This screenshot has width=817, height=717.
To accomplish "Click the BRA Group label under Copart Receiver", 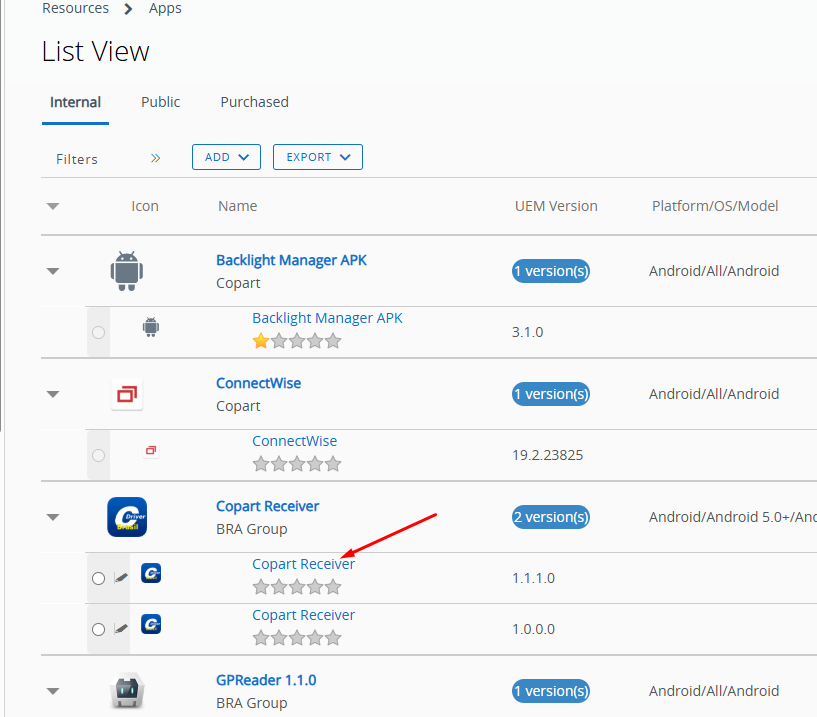I will tap(252, 529).
